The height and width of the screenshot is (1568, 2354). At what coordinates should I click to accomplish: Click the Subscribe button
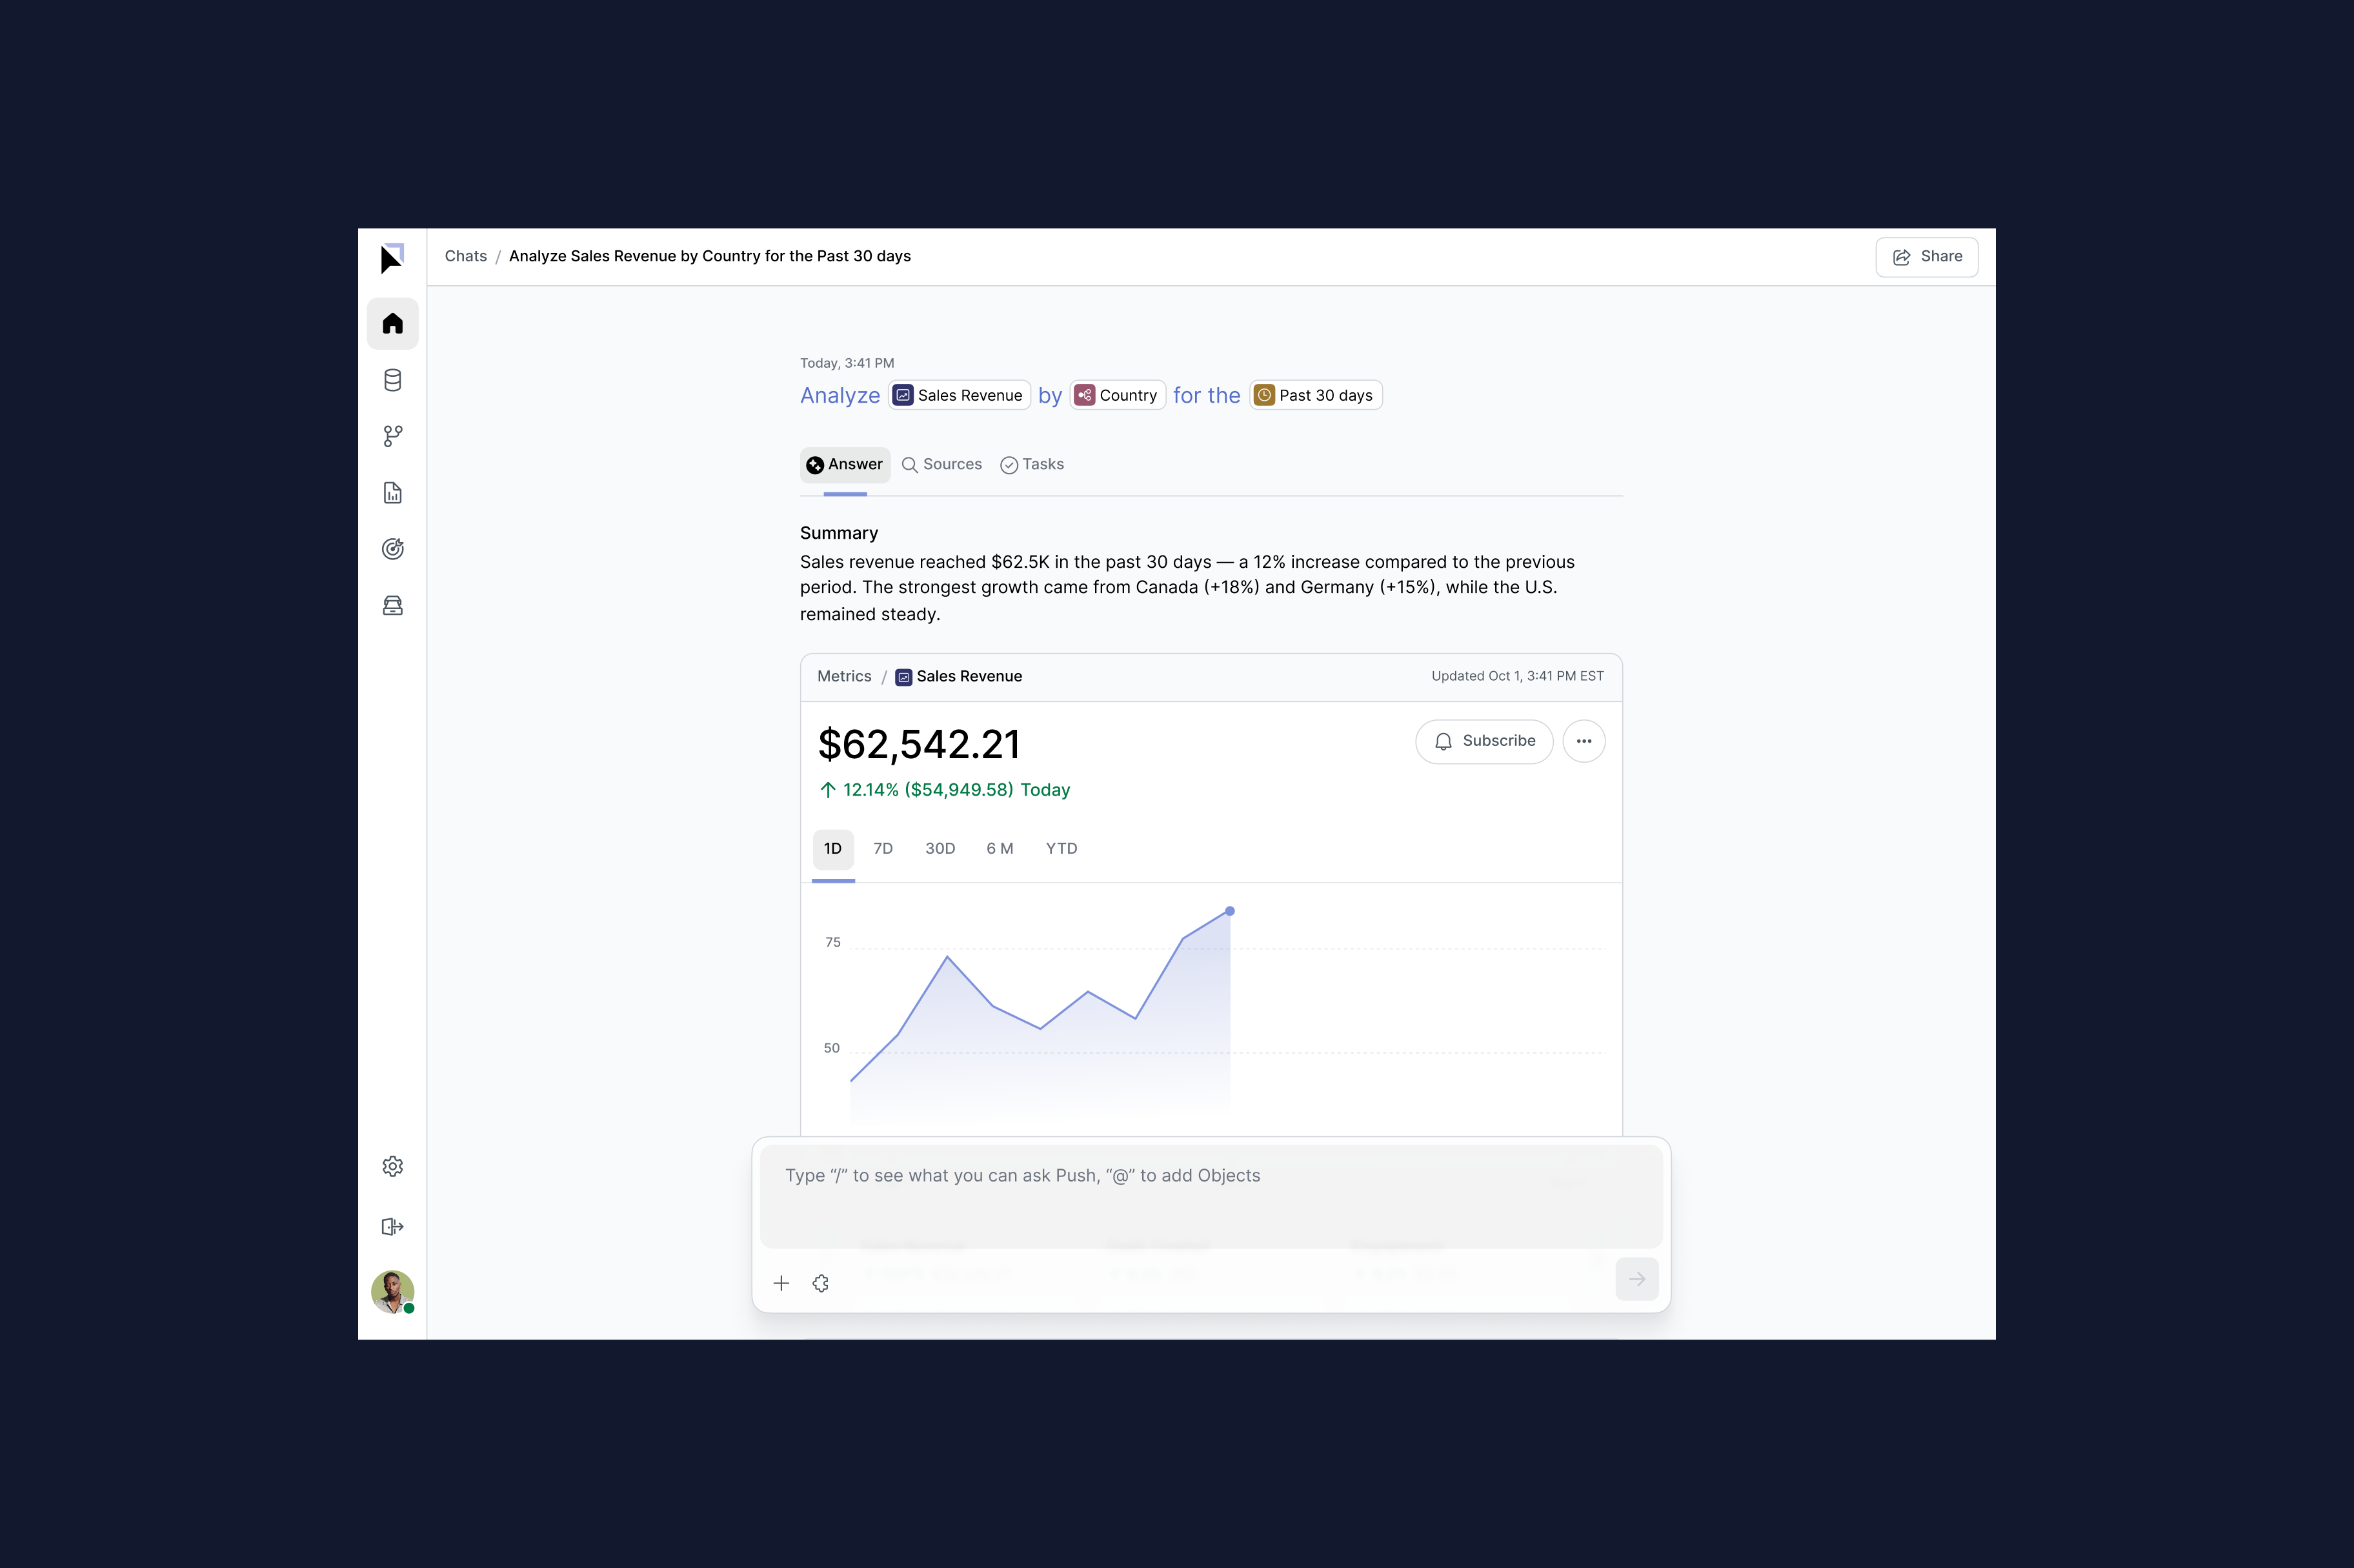[1483, 741]
